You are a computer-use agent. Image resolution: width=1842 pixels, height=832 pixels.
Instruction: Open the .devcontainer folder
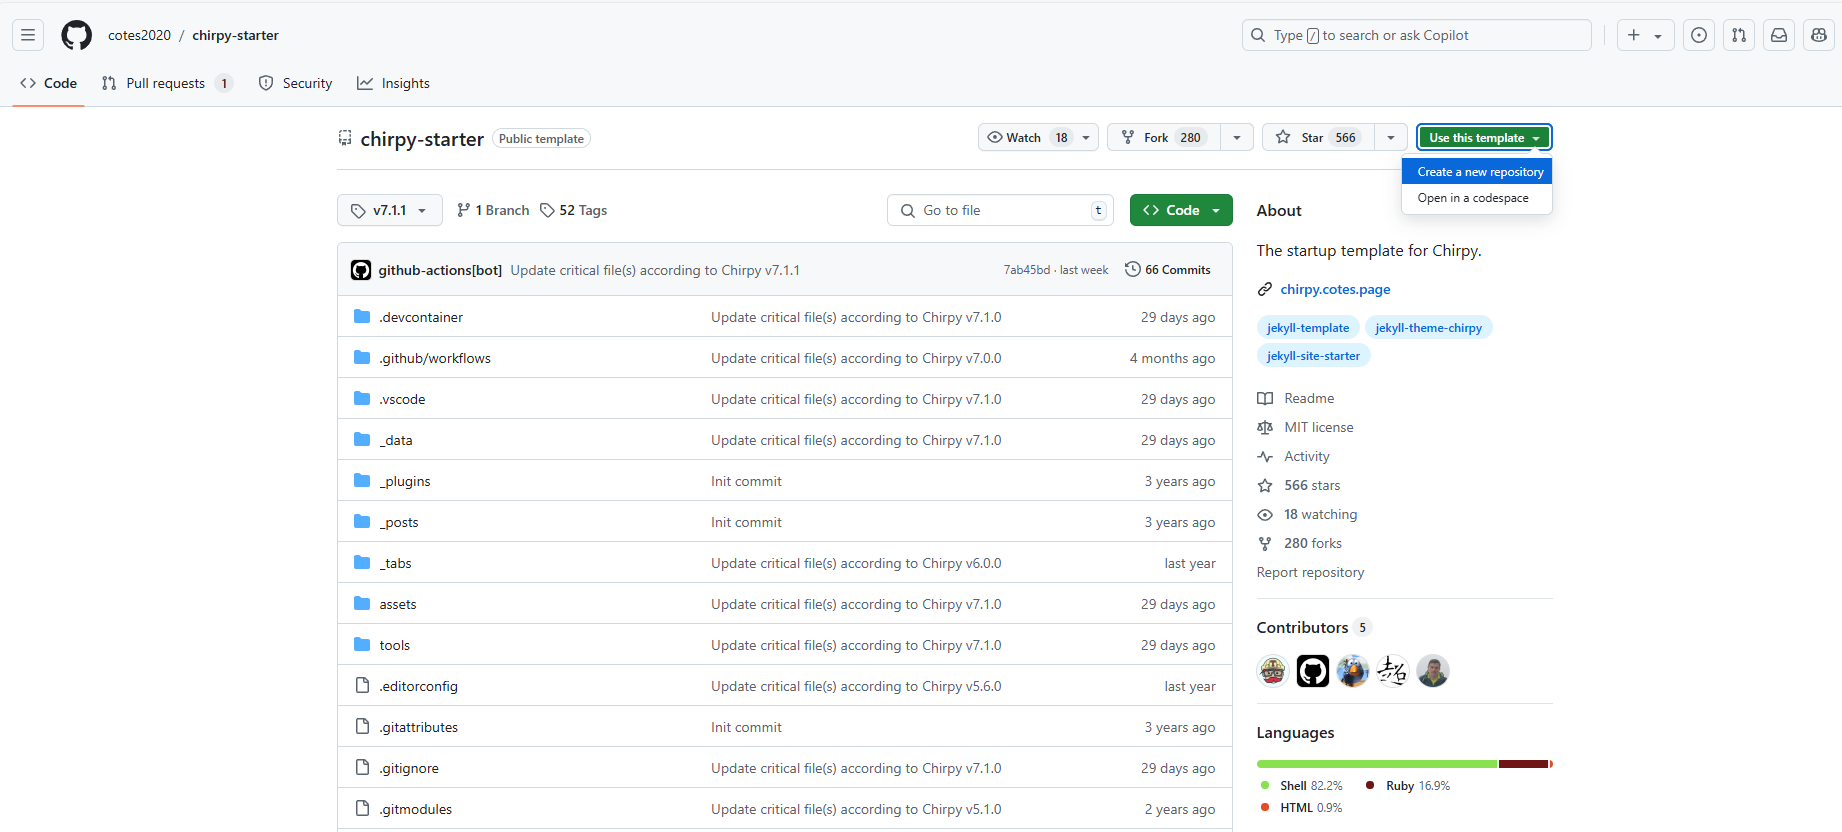(421, 317)
